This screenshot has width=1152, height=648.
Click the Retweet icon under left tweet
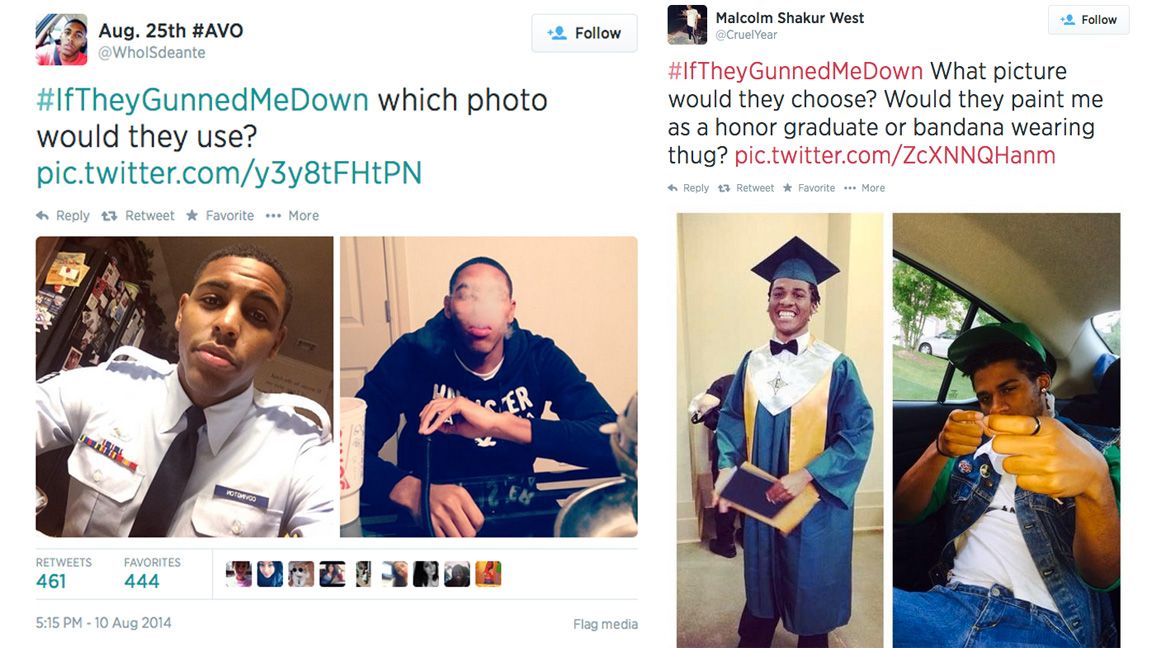pyautogui.click(x=109, y=215)
